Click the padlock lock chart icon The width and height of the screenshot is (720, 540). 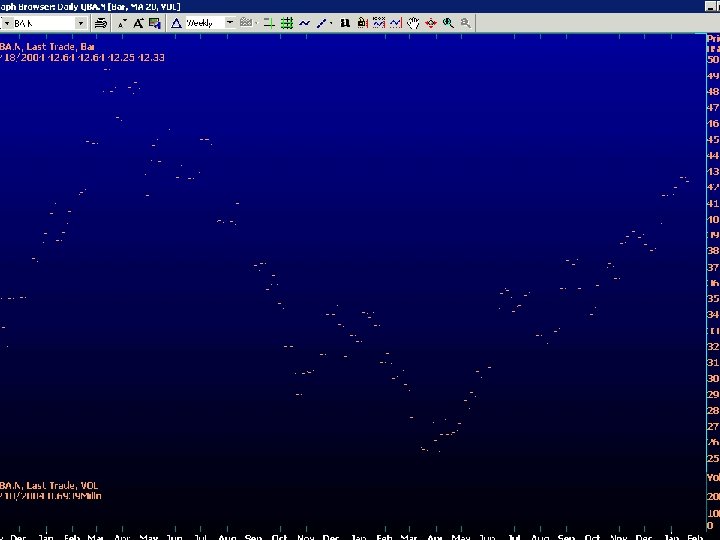tap(362, 23)
